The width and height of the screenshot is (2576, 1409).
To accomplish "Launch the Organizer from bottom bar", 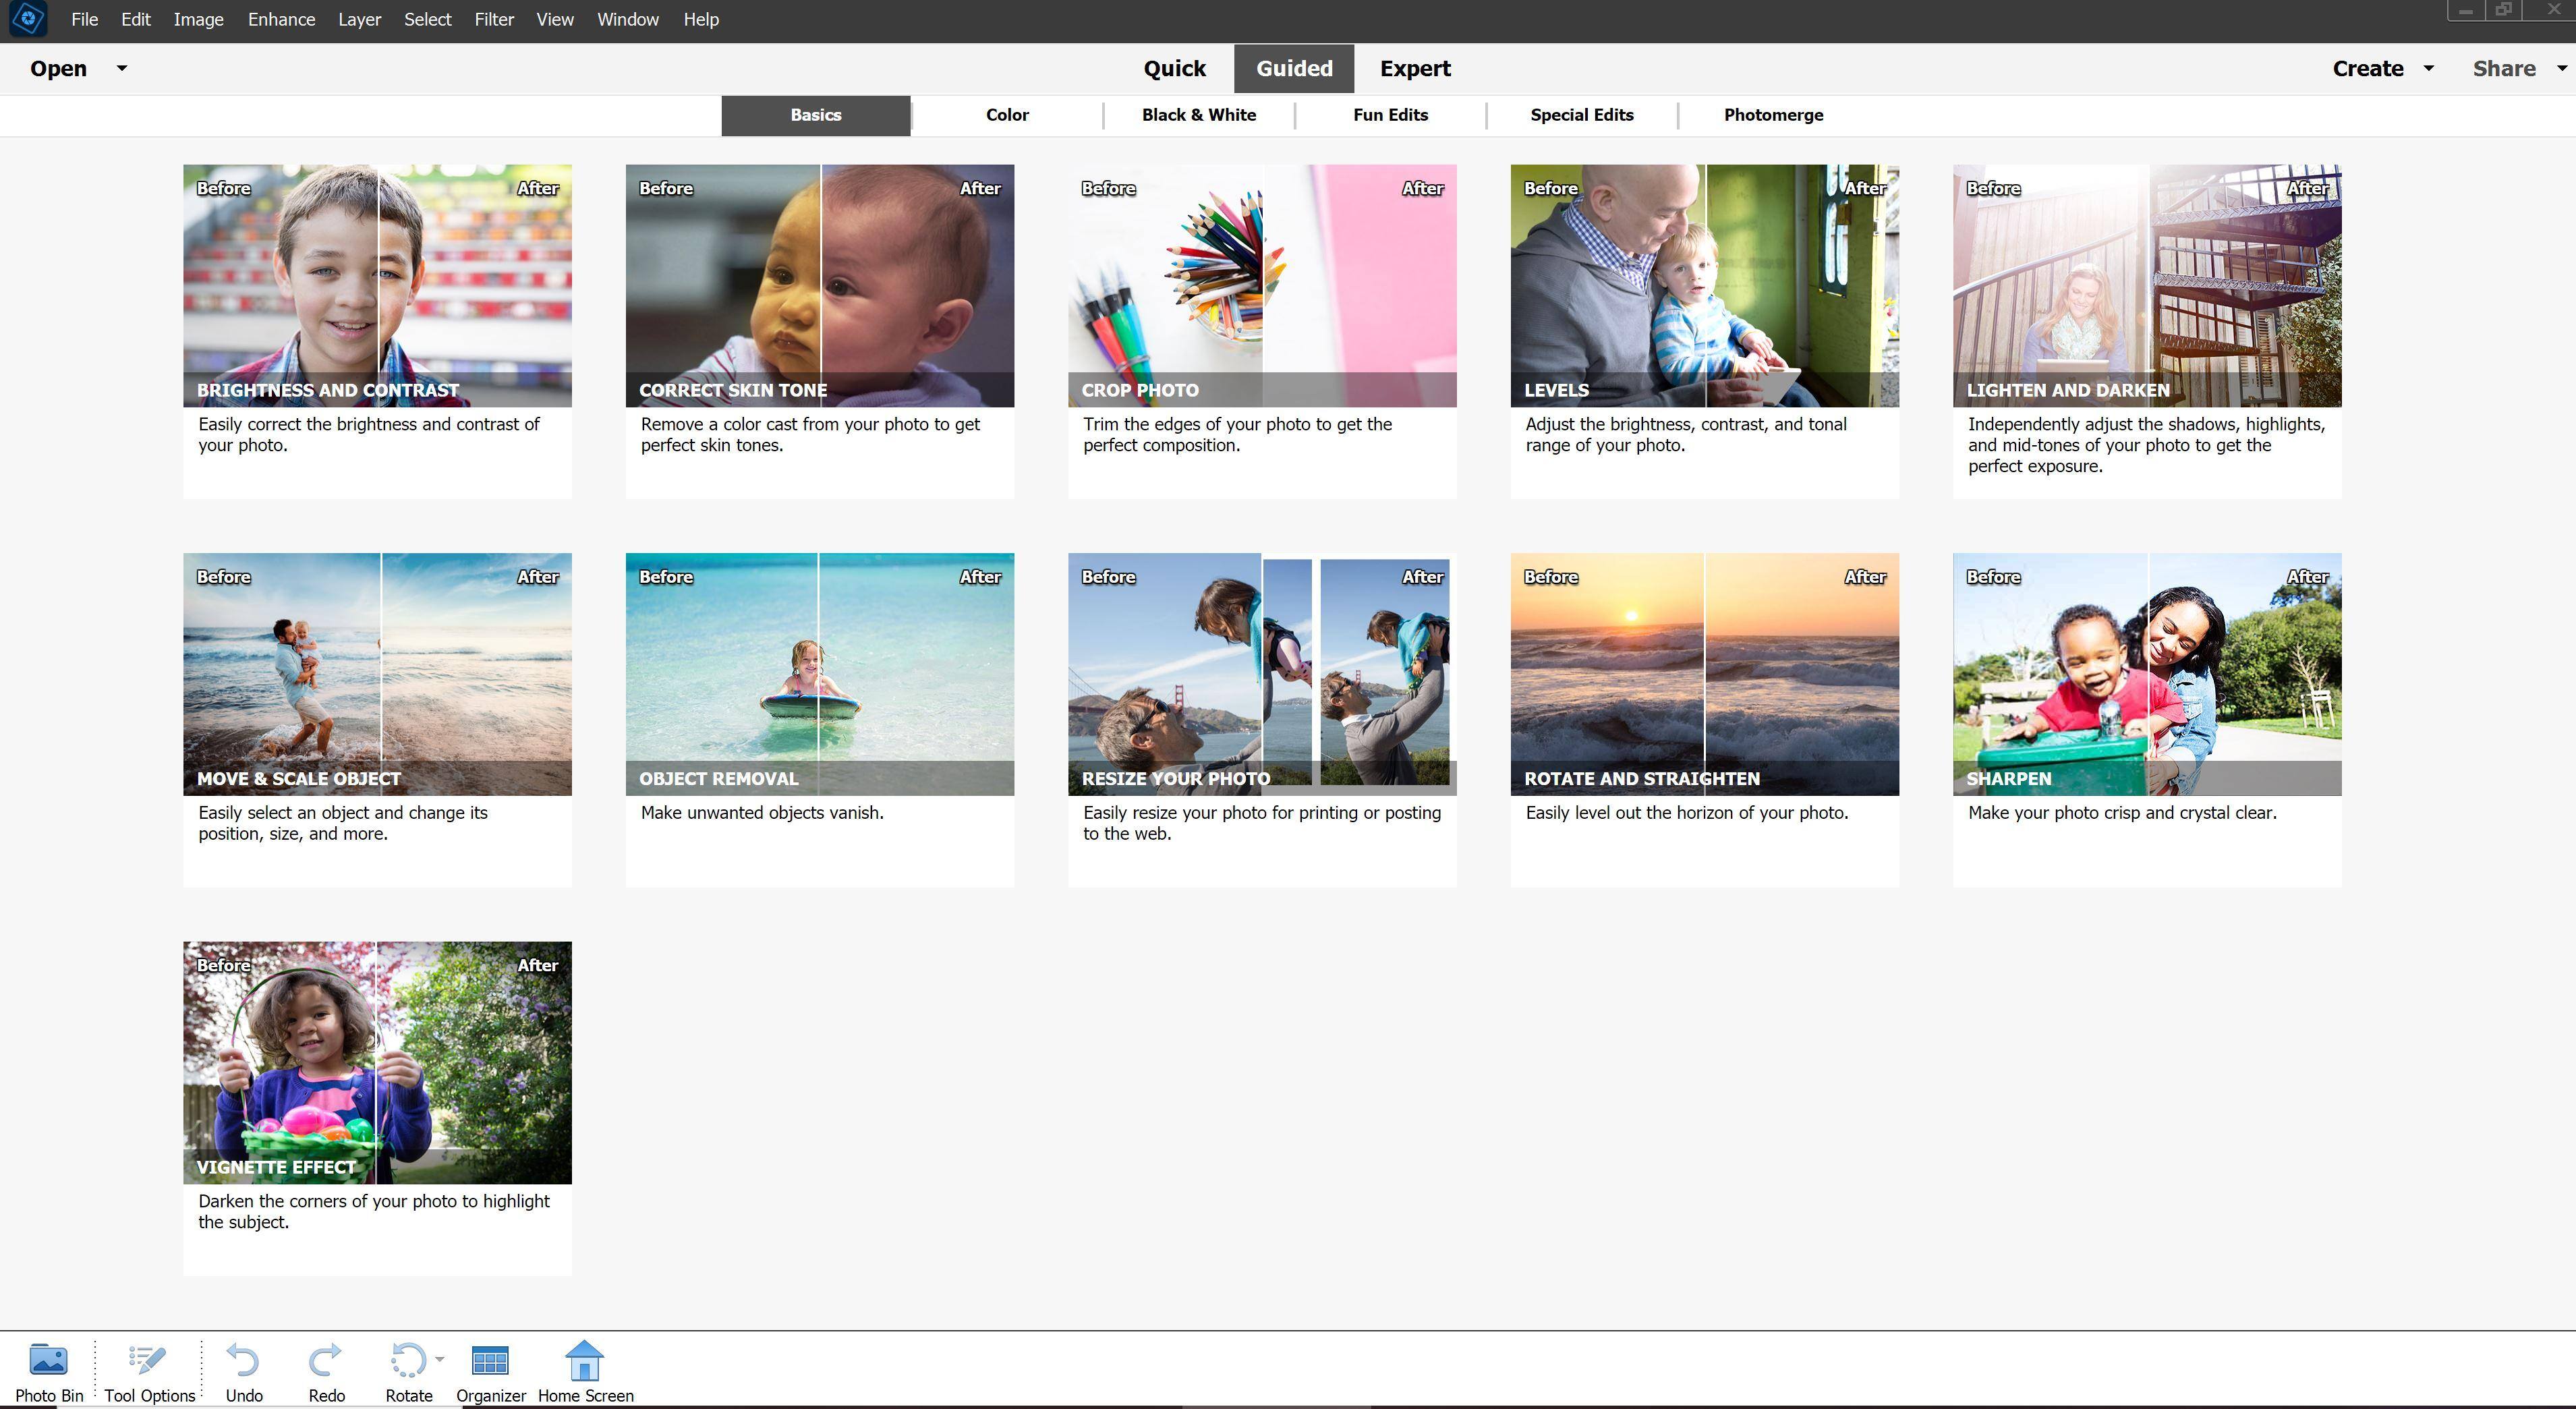I will (490, 1362).
